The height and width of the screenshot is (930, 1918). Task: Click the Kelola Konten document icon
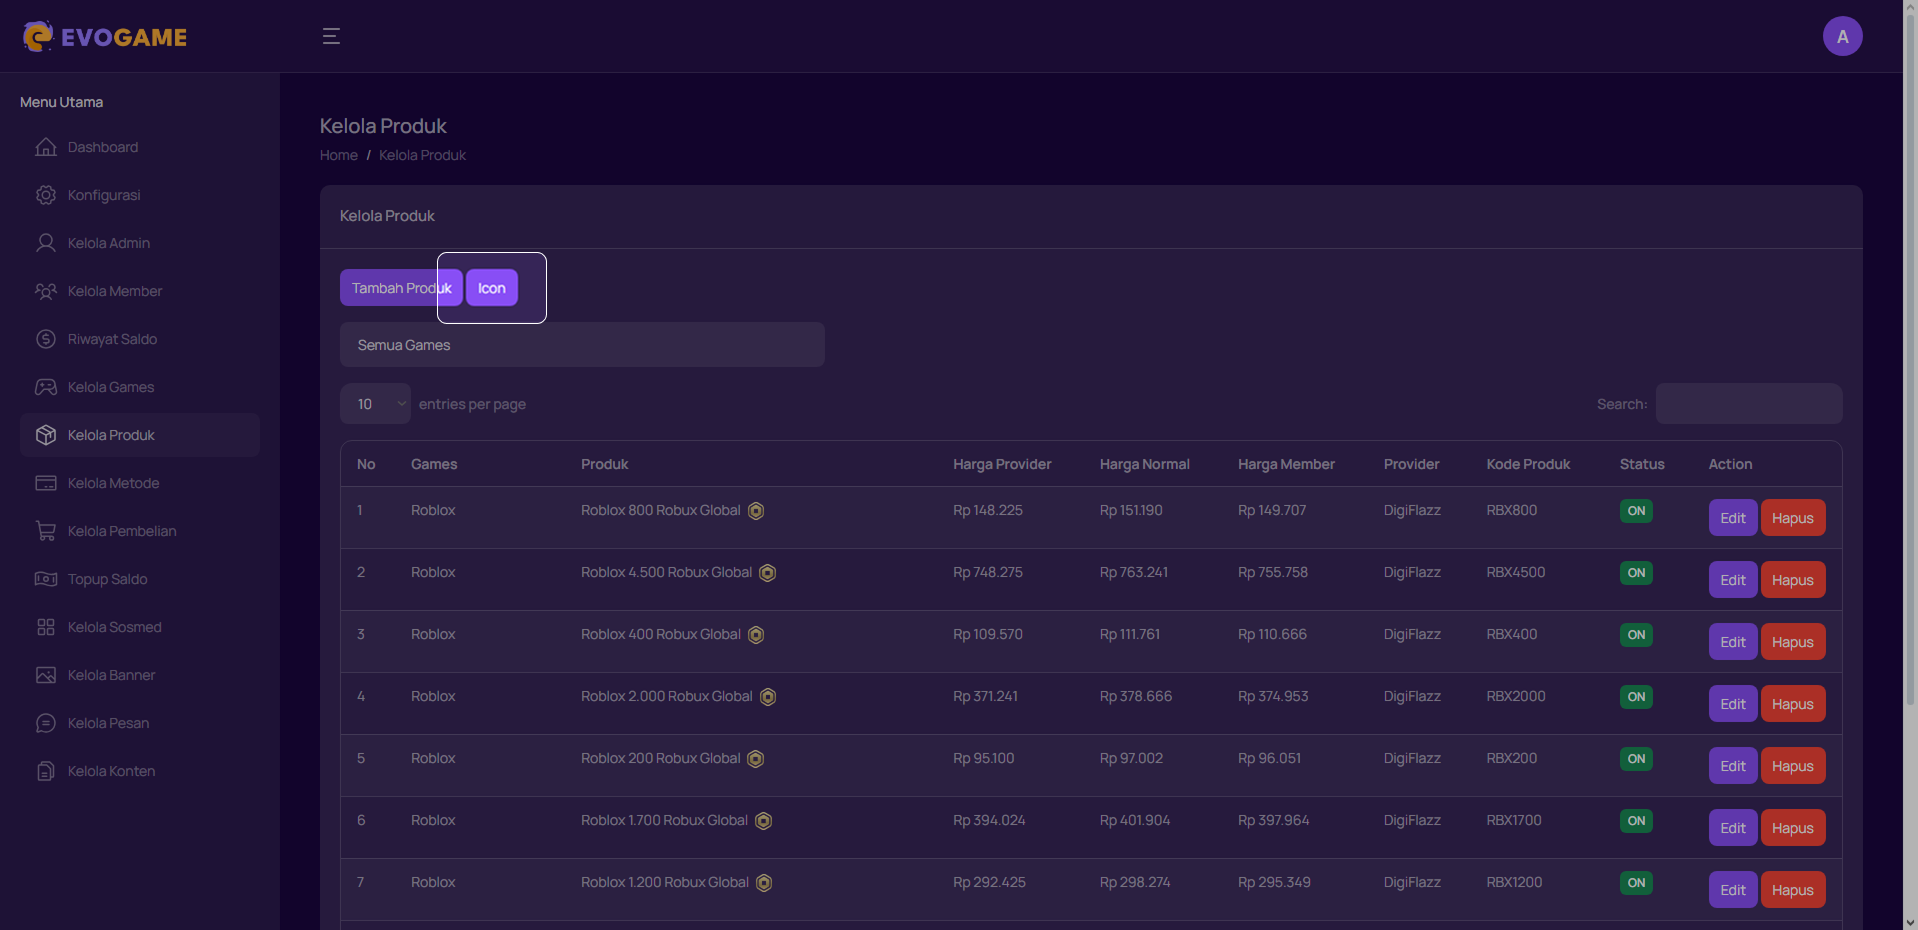[x=46, y=771]
